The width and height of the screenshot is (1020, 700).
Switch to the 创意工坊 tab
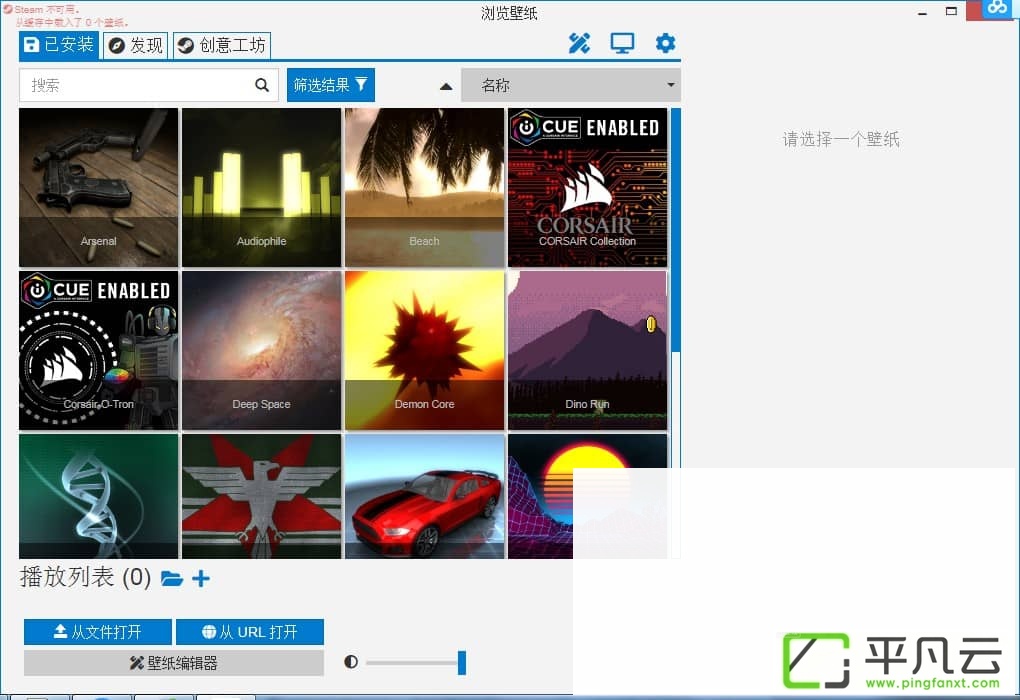point(222,46)
